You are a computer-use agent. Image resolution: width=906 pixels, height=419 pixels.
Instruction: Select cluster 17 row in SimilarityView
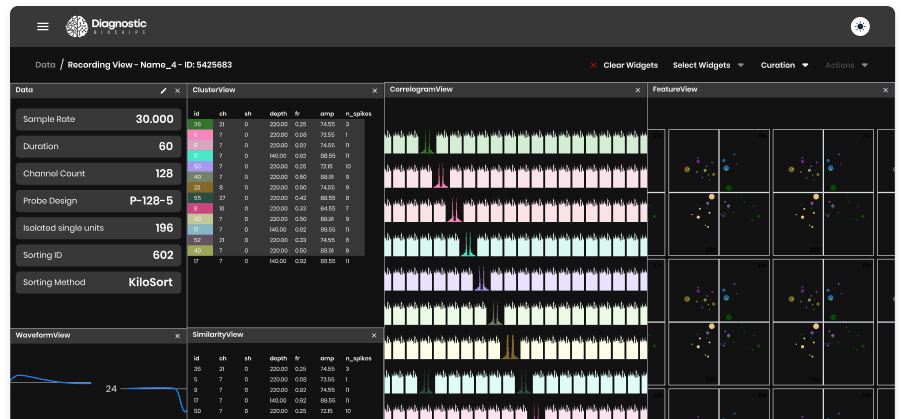tap(282, 400)
